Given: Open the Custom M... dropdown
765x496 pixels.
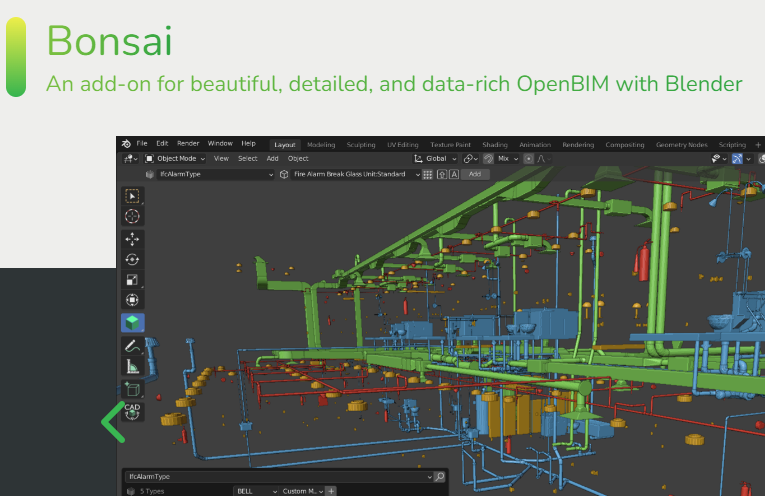Looking at the screenshot, I should [x=303, y=491].
